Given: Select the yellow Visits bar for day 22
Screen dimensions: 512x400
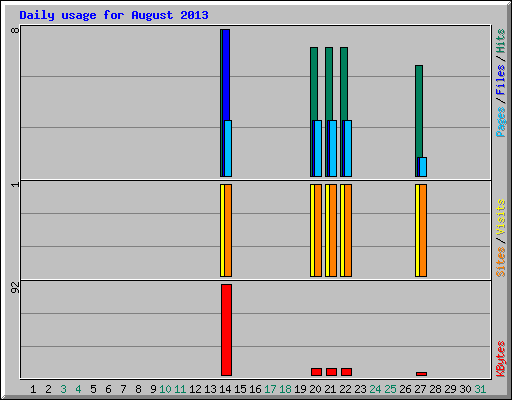Looking at the screenshot, I should (x=342, y=230).
